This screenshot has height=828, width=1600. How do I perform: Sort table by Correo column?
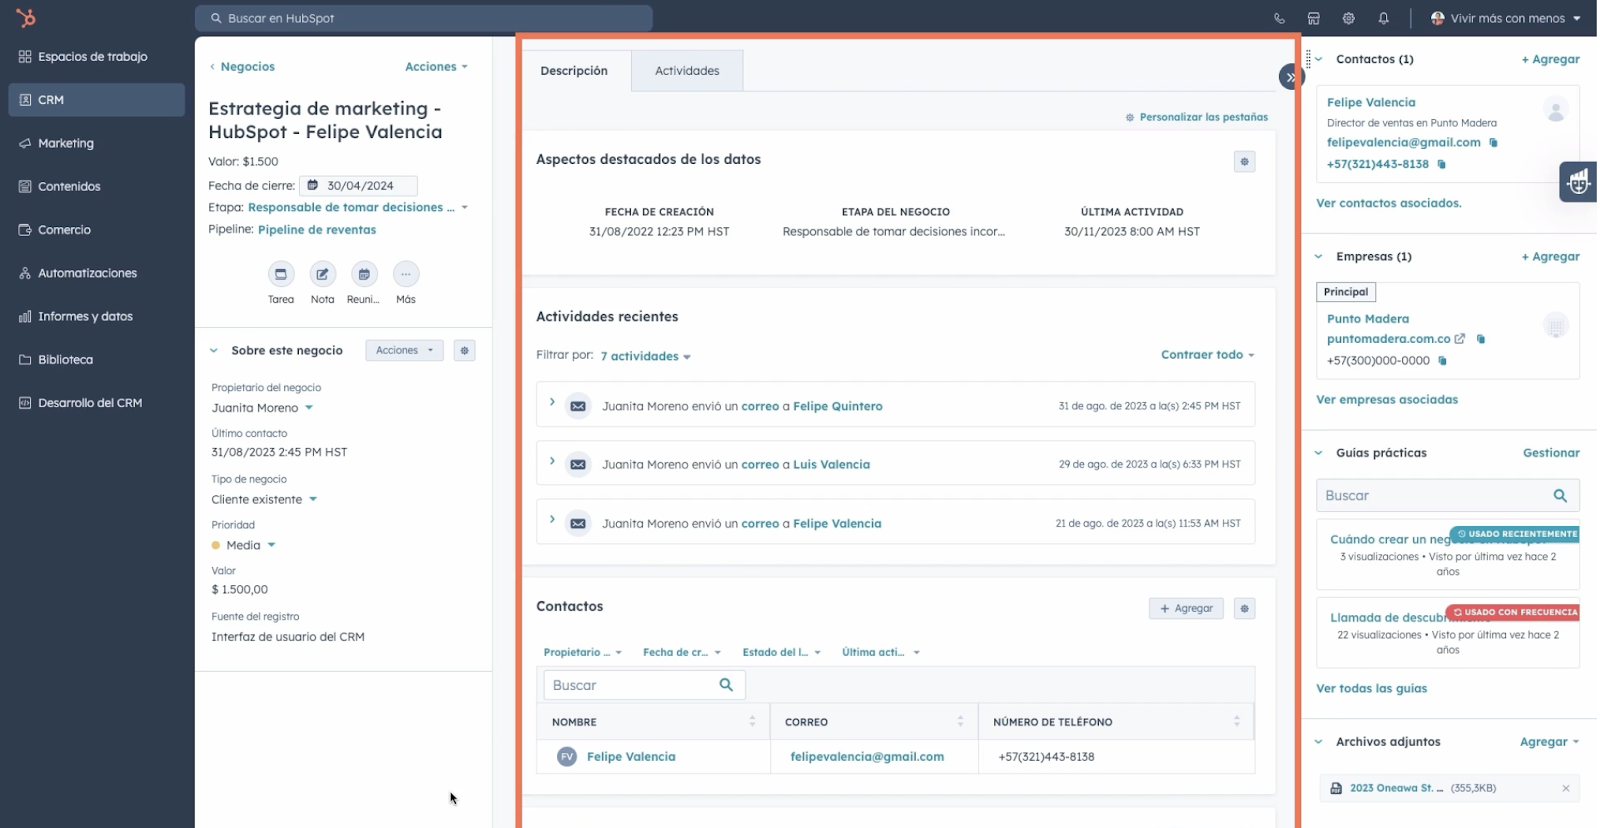click(960, 721)
